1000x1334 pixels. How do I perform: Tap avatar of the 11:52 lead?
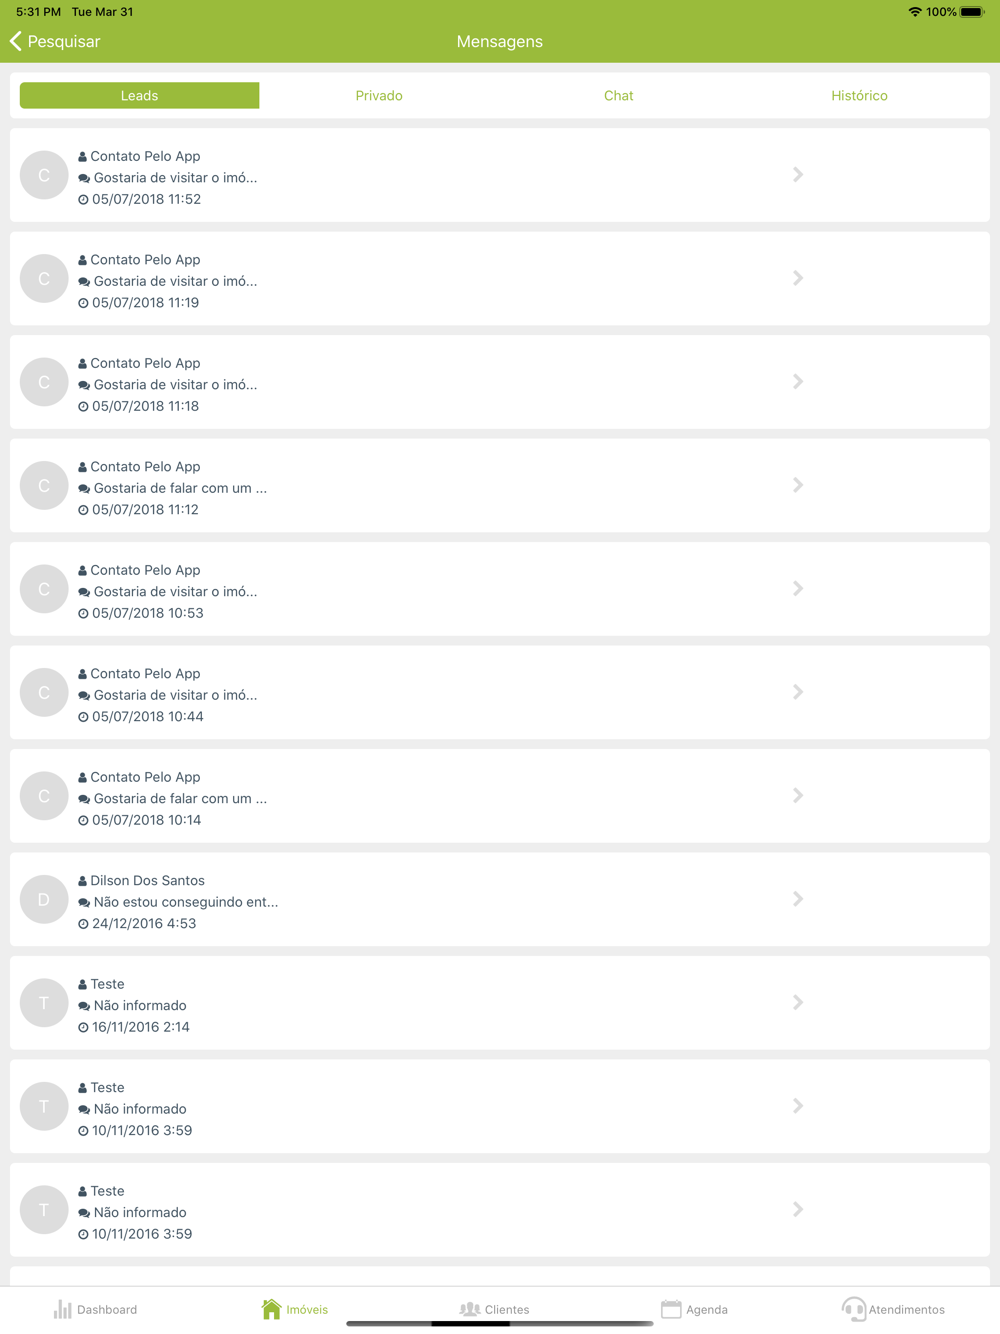point(44,175)
